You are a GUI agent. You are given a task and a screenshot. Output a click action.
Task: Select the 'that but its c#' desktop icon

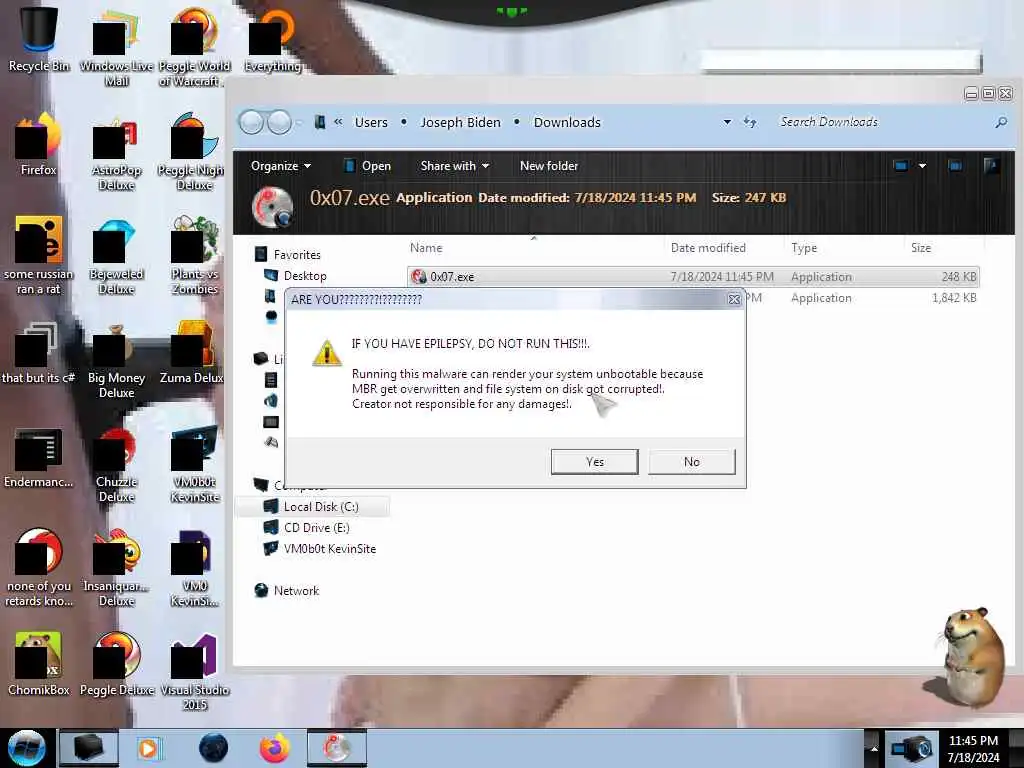[37, 353]
